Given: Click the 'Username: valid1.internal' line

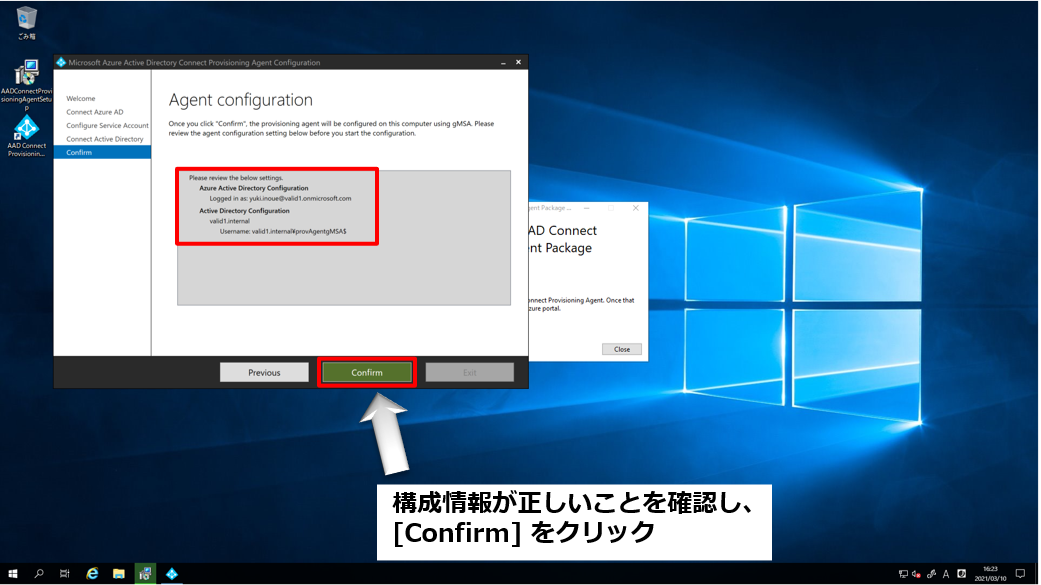Looking at the screenshot, I should point(283,232).
